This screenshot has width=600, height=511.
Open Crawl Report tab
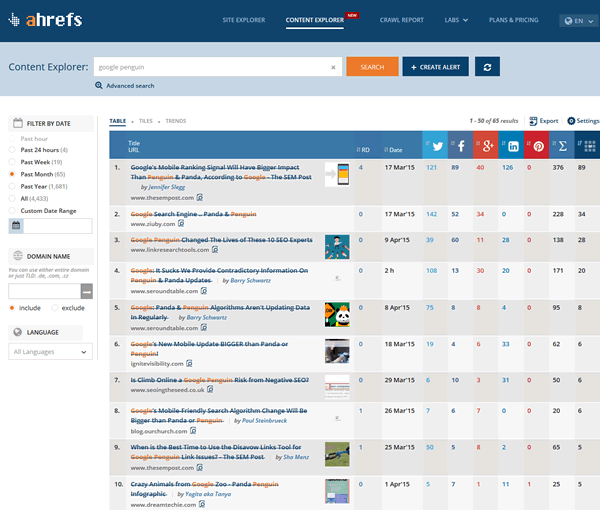tap(402, 20)
